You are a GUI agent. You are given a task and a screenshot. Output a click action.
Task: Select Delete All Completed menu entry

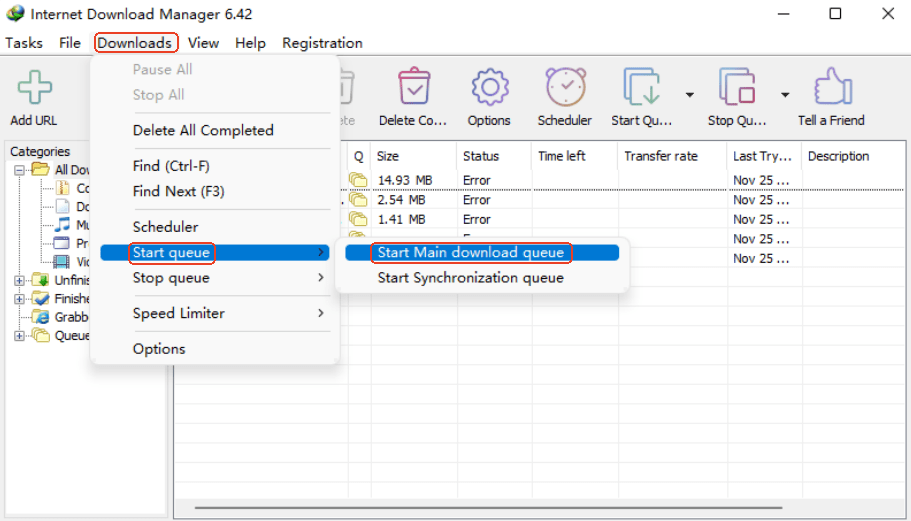pos(203,130)
